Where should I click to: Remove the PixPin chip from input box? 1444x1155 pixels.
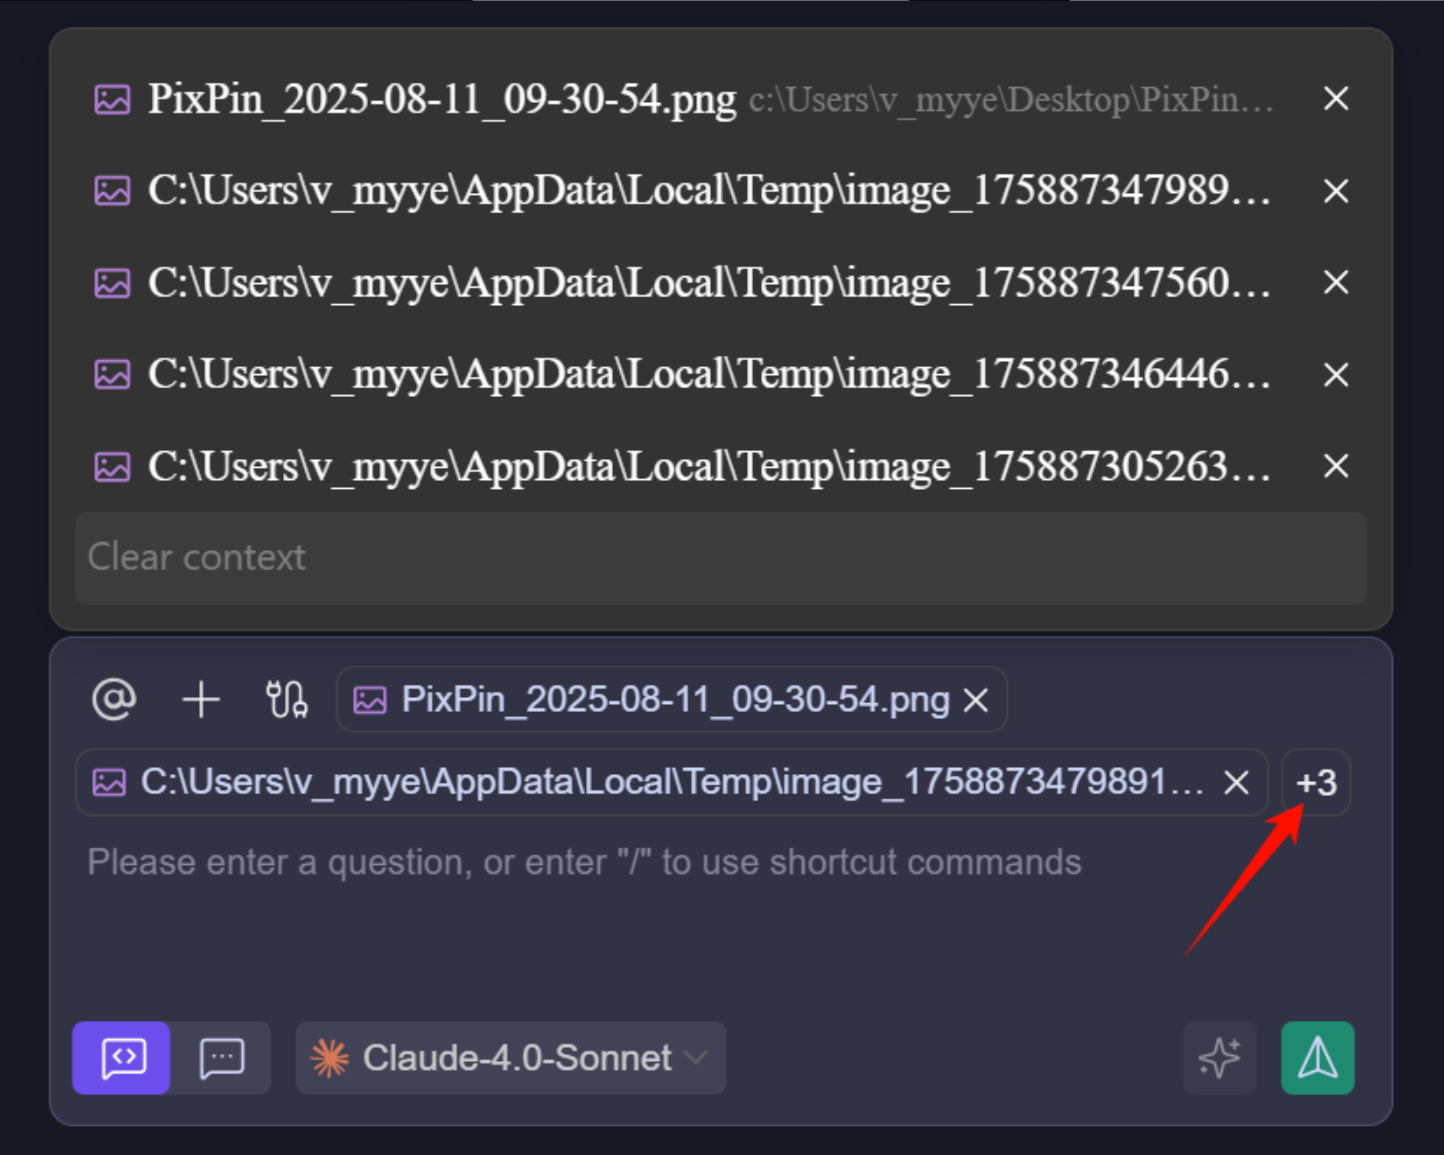976,700
